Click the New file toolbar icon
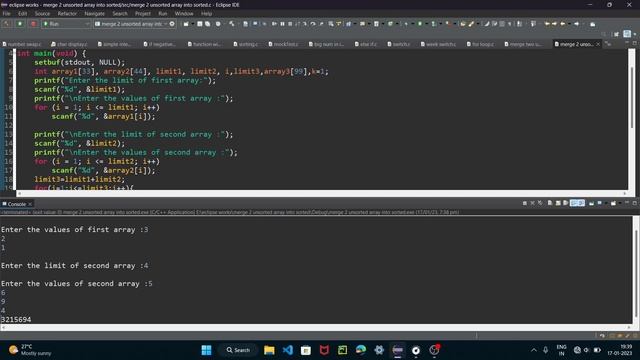The image size is (640, 360). [x=186, y=24]
